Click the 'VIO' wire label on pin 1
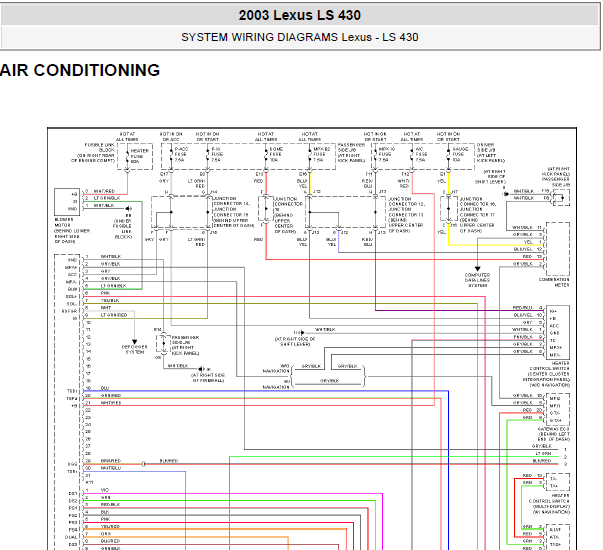 [x=105, y=490]
